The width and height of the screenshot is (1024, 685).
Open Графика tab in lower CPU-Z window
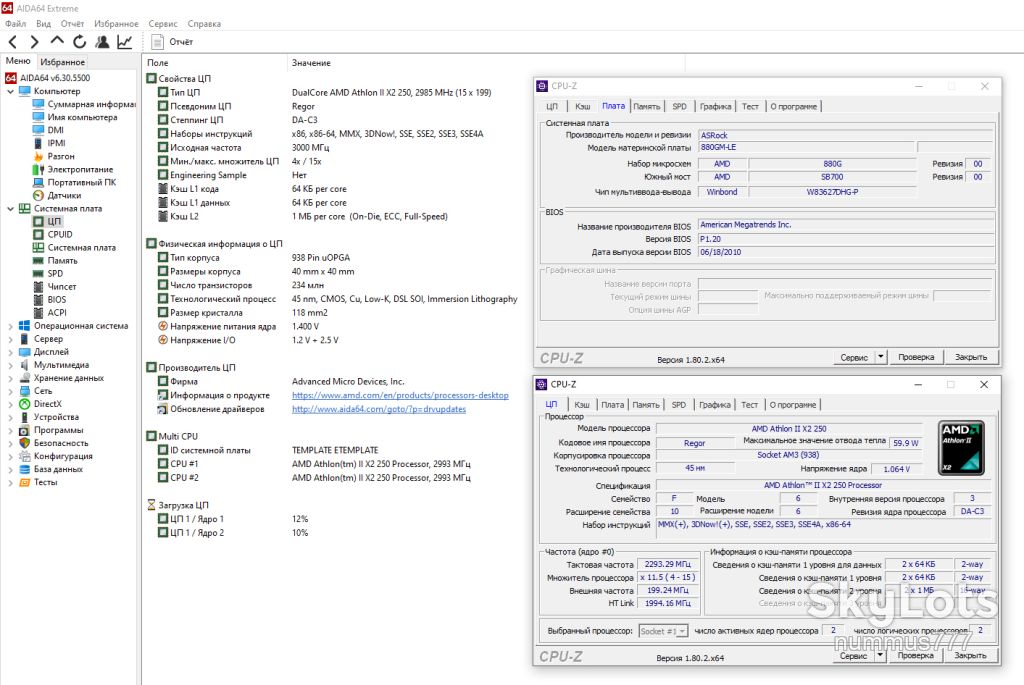(x=715, y=405)
